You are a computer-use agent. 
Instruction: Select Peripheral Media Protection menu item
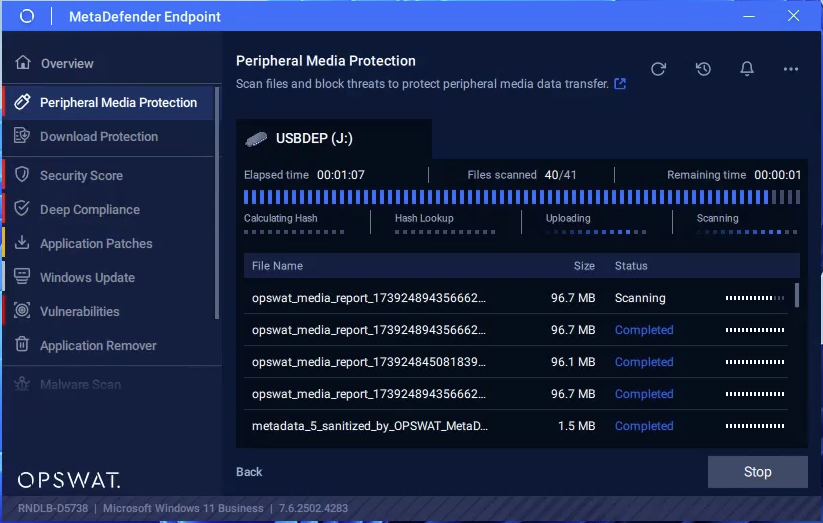coord(109,102)
